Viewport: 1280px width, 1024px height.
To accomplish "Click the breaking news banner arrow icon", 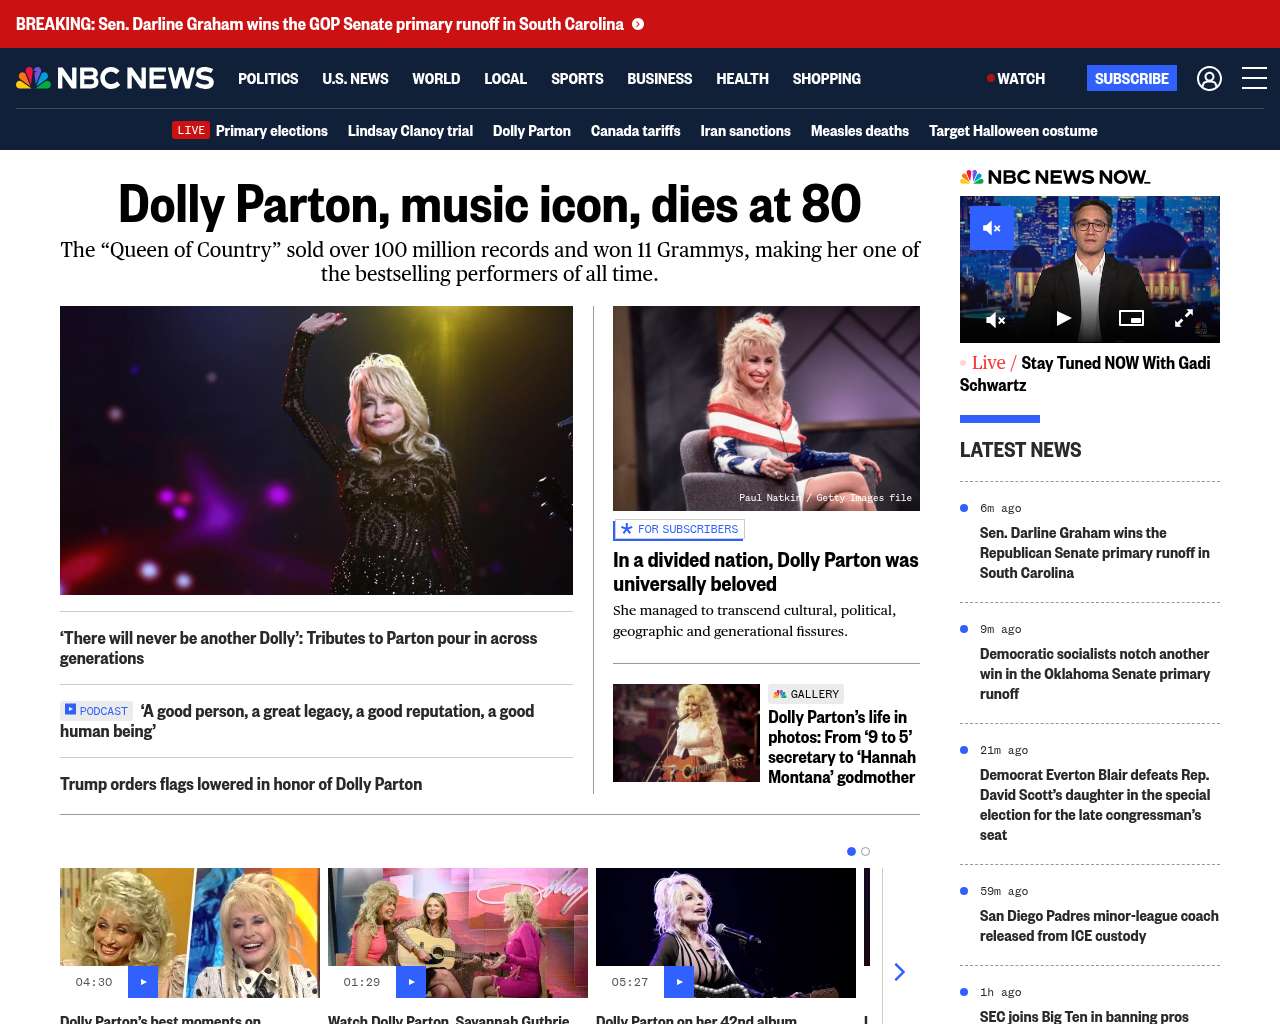I will (638, 24).
